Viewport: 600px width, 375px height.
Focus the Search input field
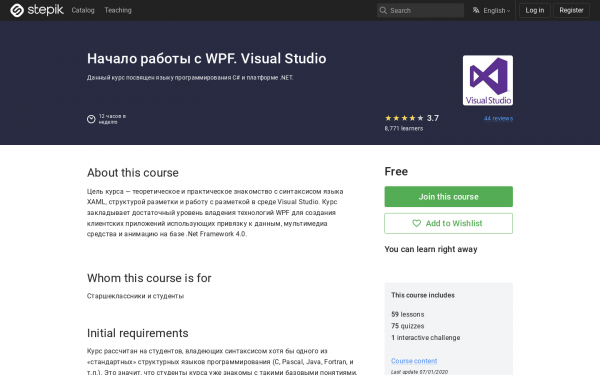tap(420, 10)
